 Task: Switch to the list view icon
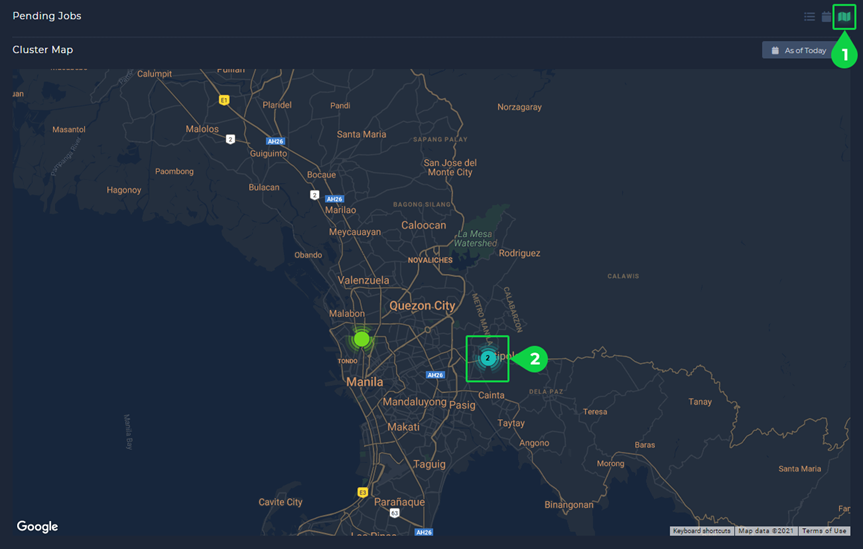pyautogui.click(x=809, y=17)
